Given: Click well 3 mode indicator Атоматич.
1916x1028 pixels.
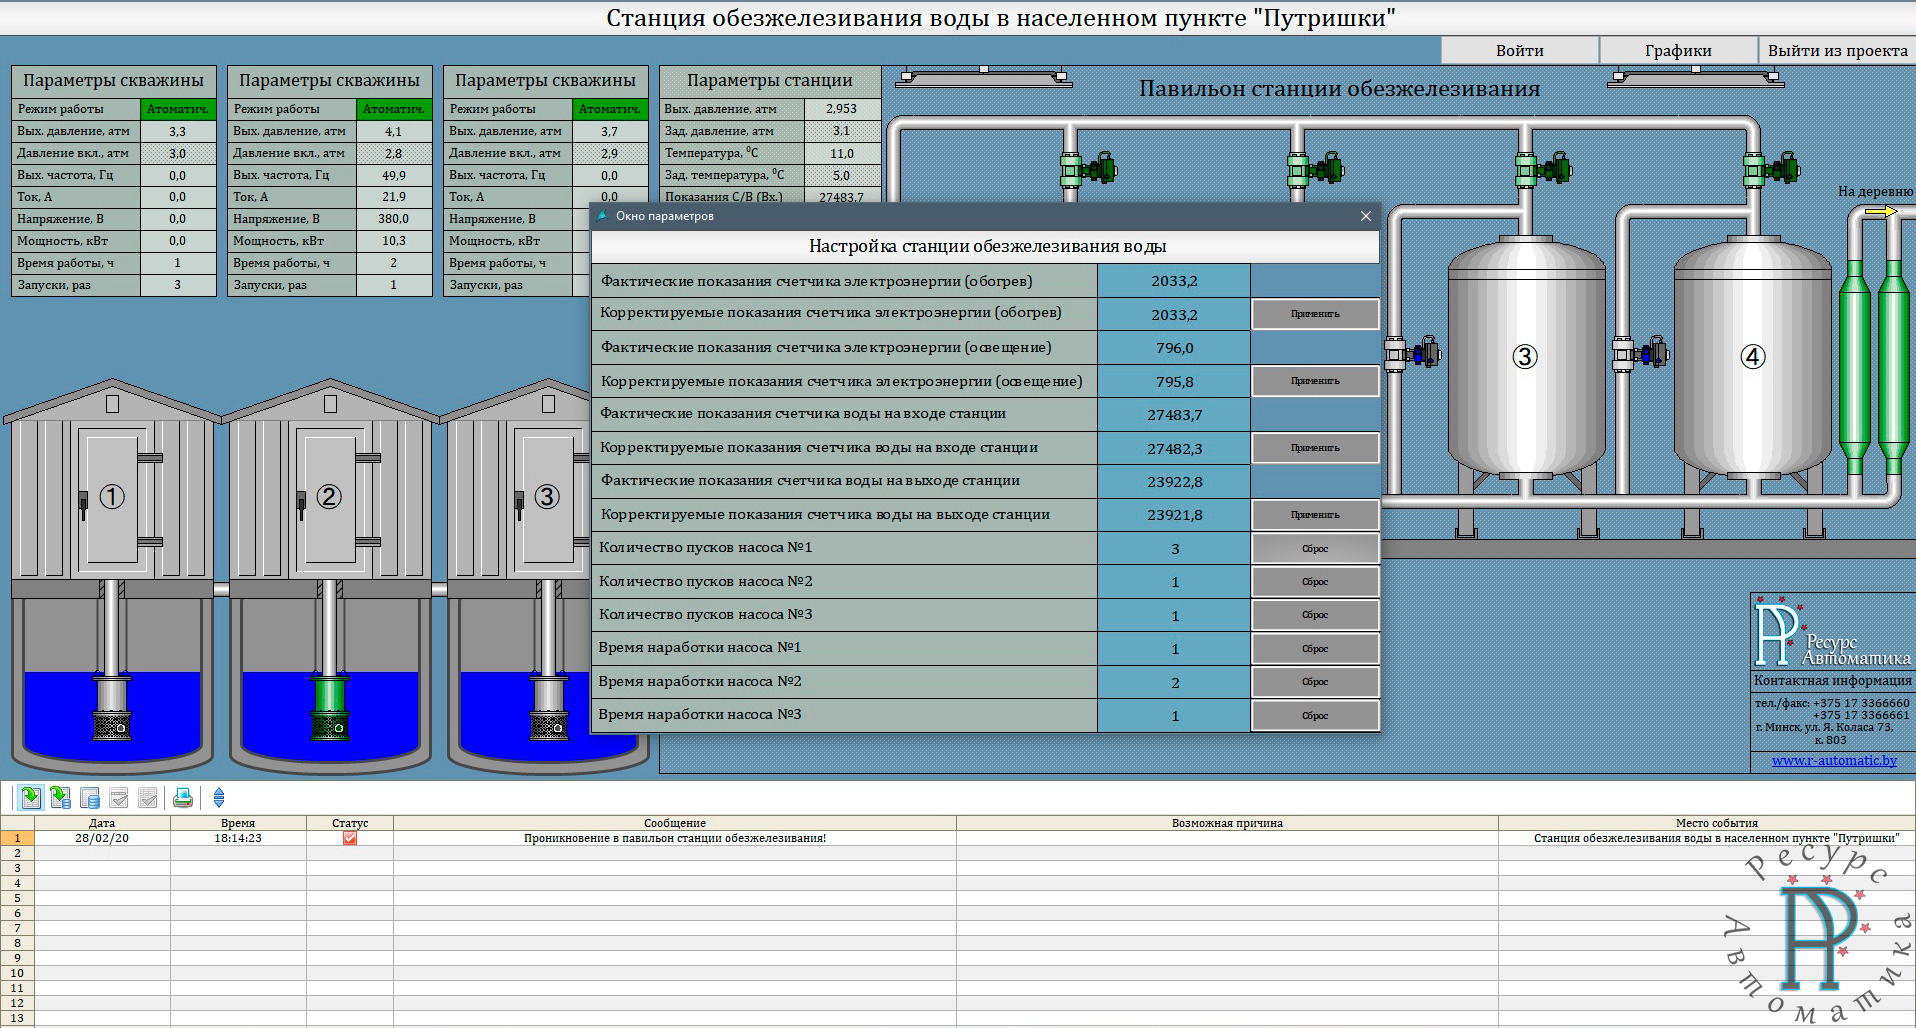Looking at the screenshot, I should tap(610, 108).
